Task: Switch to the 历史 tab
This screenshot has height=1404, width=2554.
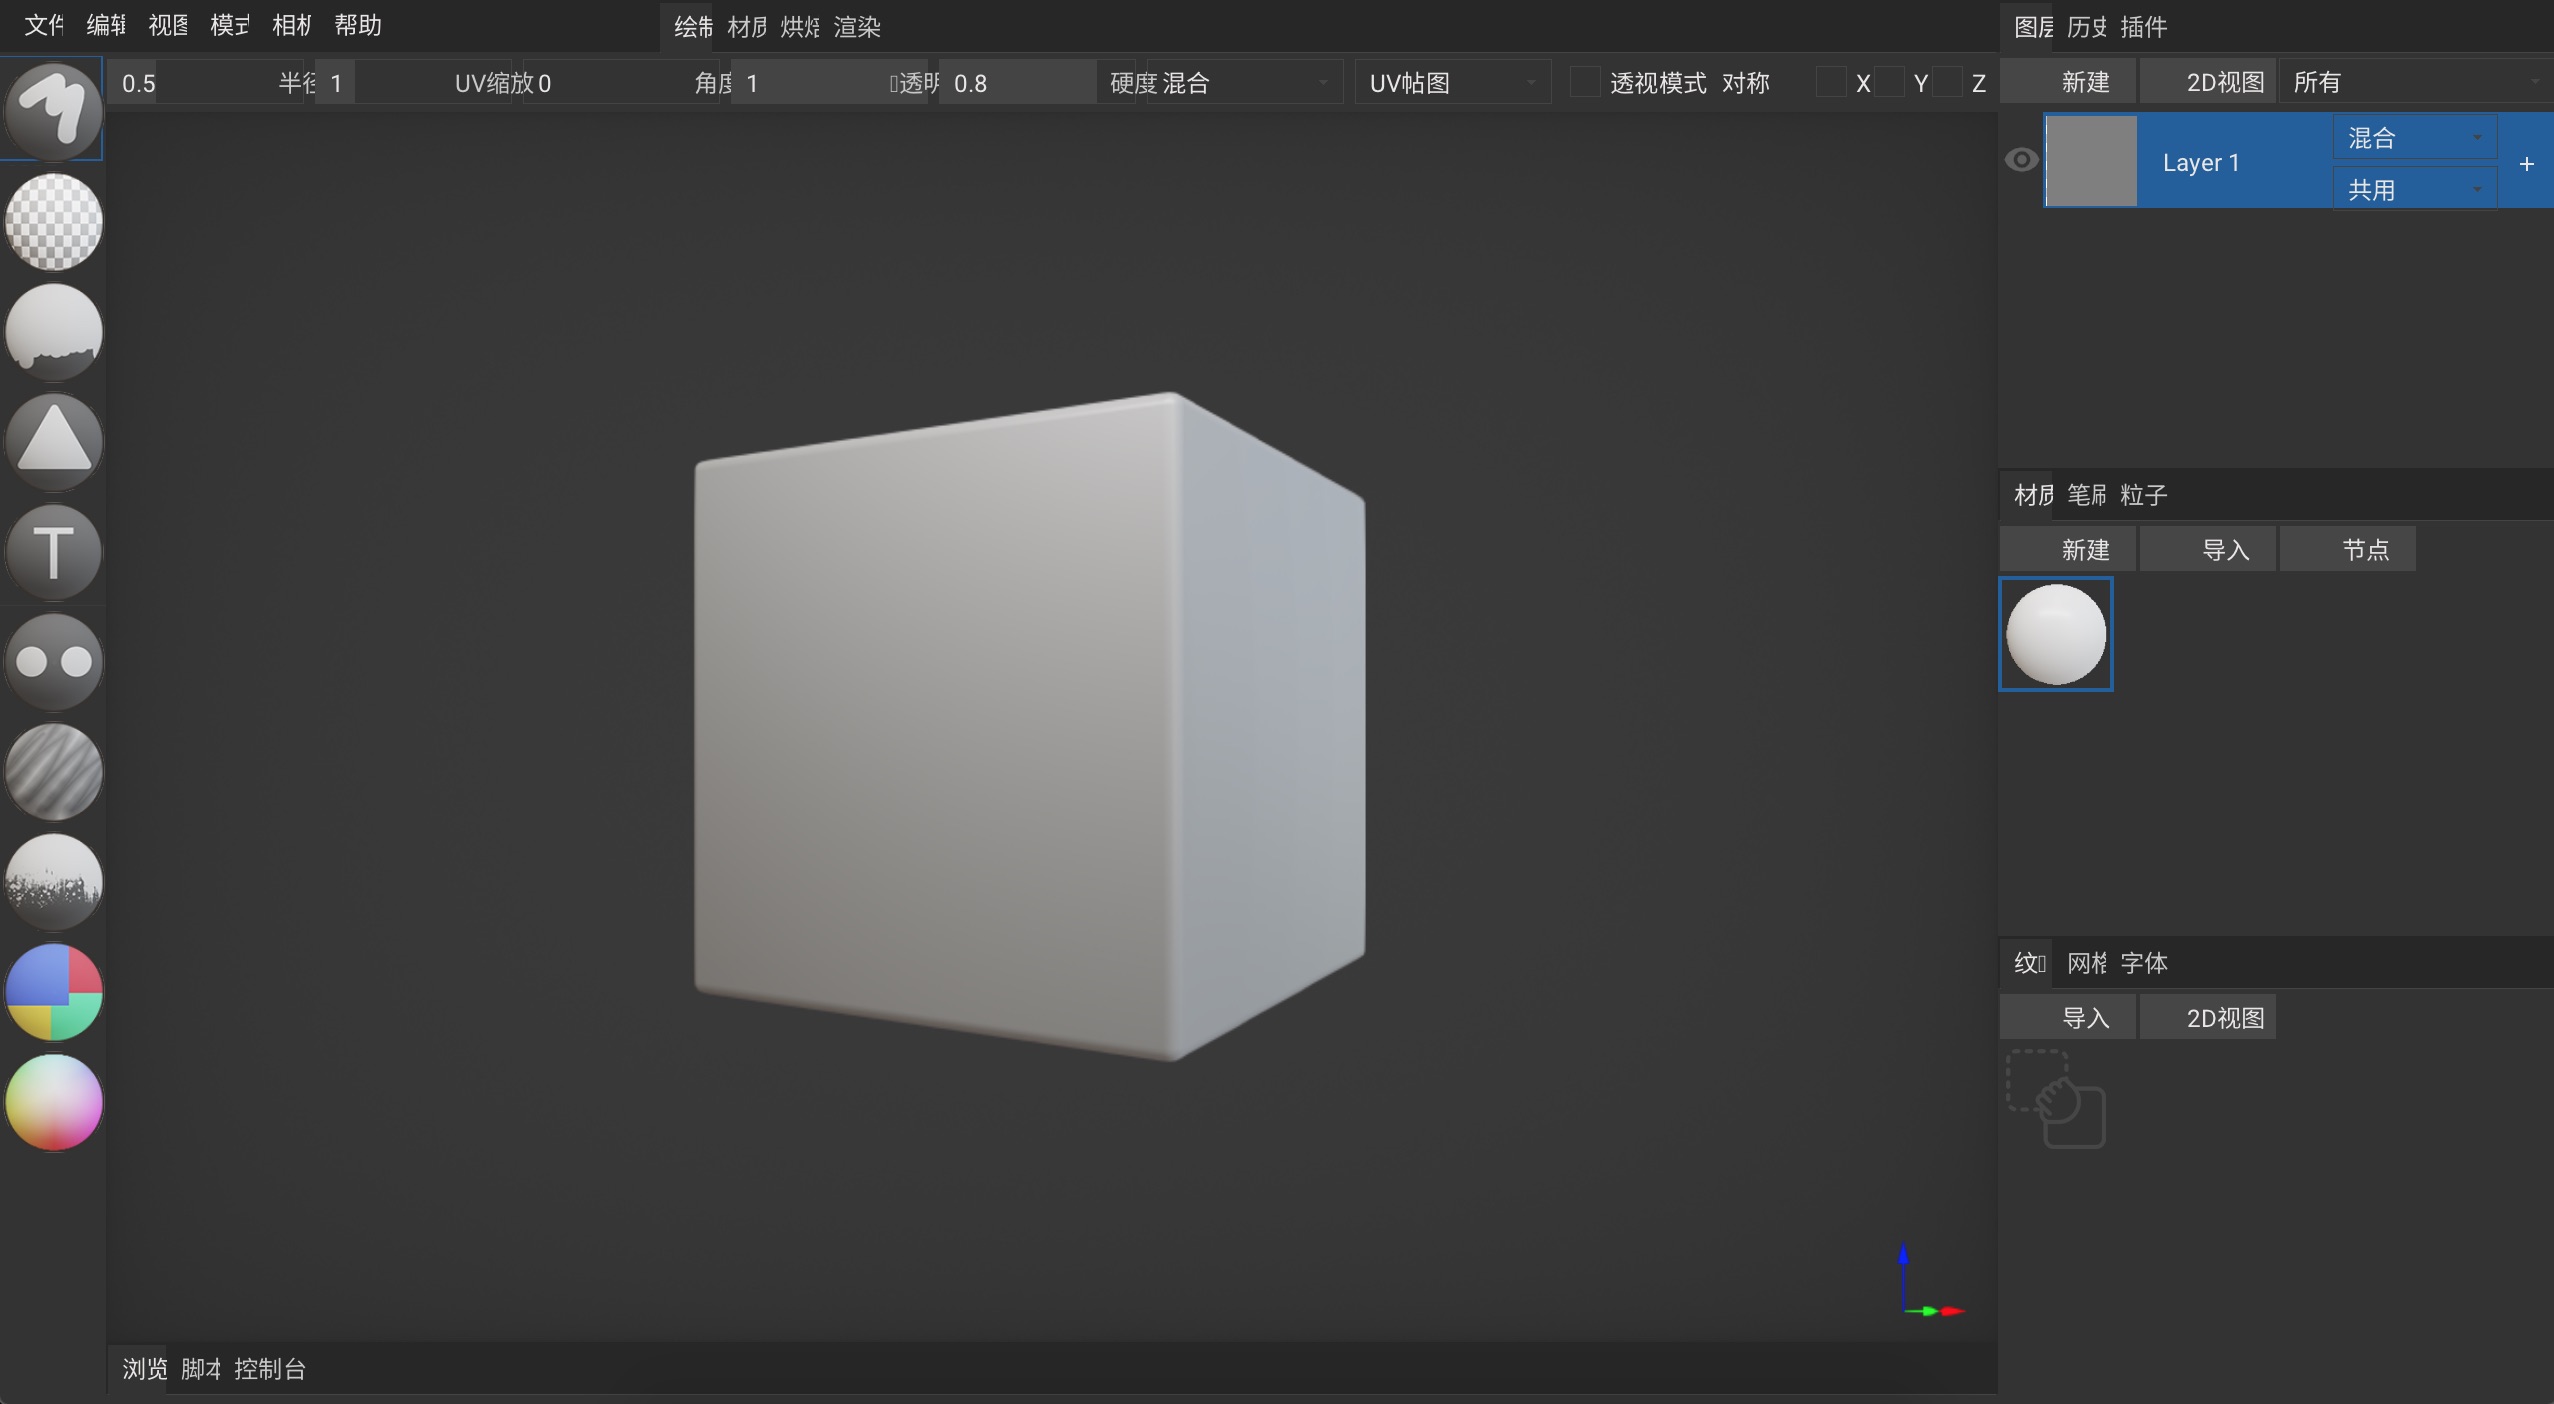Action: 2086,27
